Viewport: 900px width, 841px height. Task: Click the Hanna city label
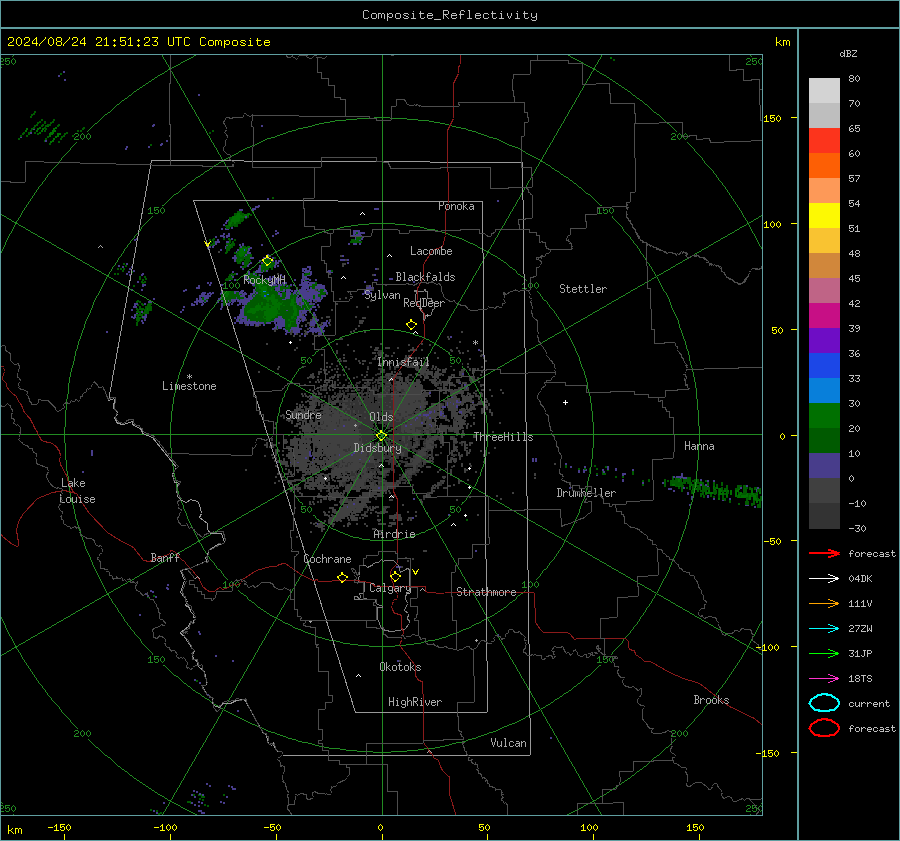pos(699,446)
